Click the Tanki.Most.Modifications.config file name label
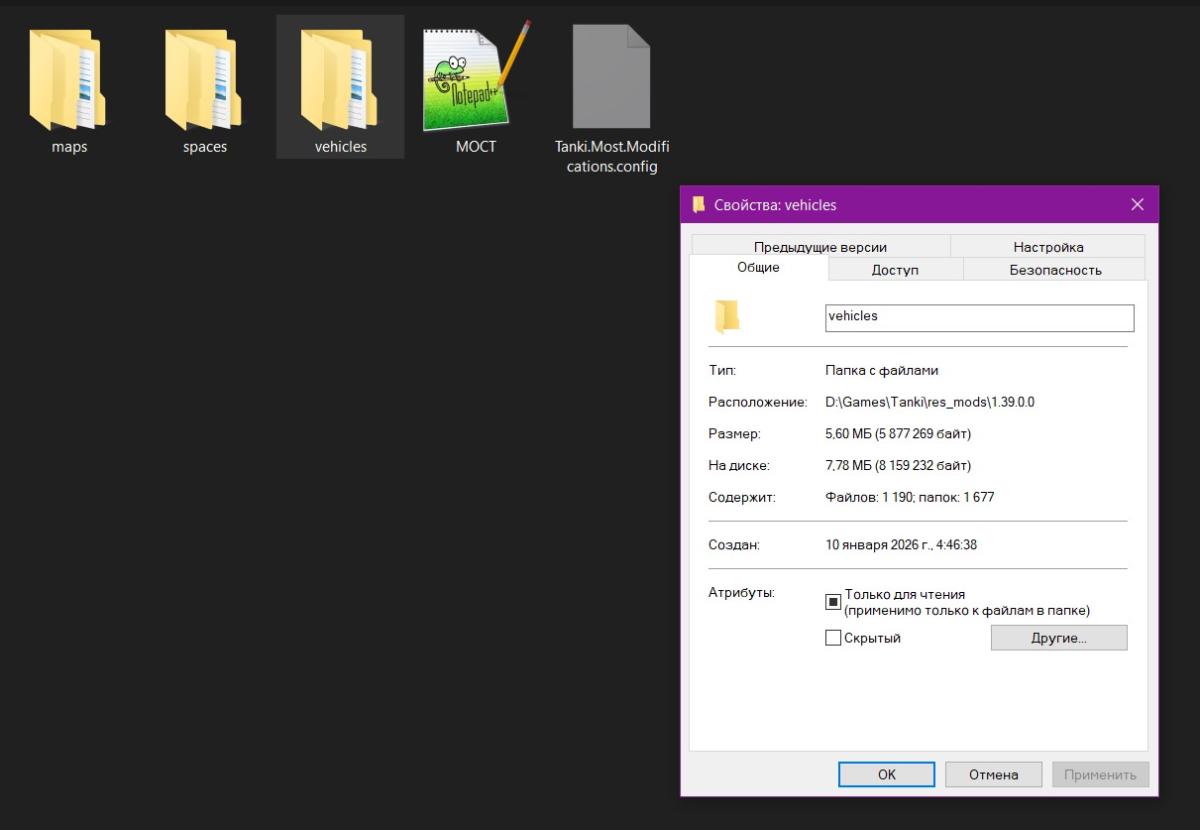 (x=612, y=157)
